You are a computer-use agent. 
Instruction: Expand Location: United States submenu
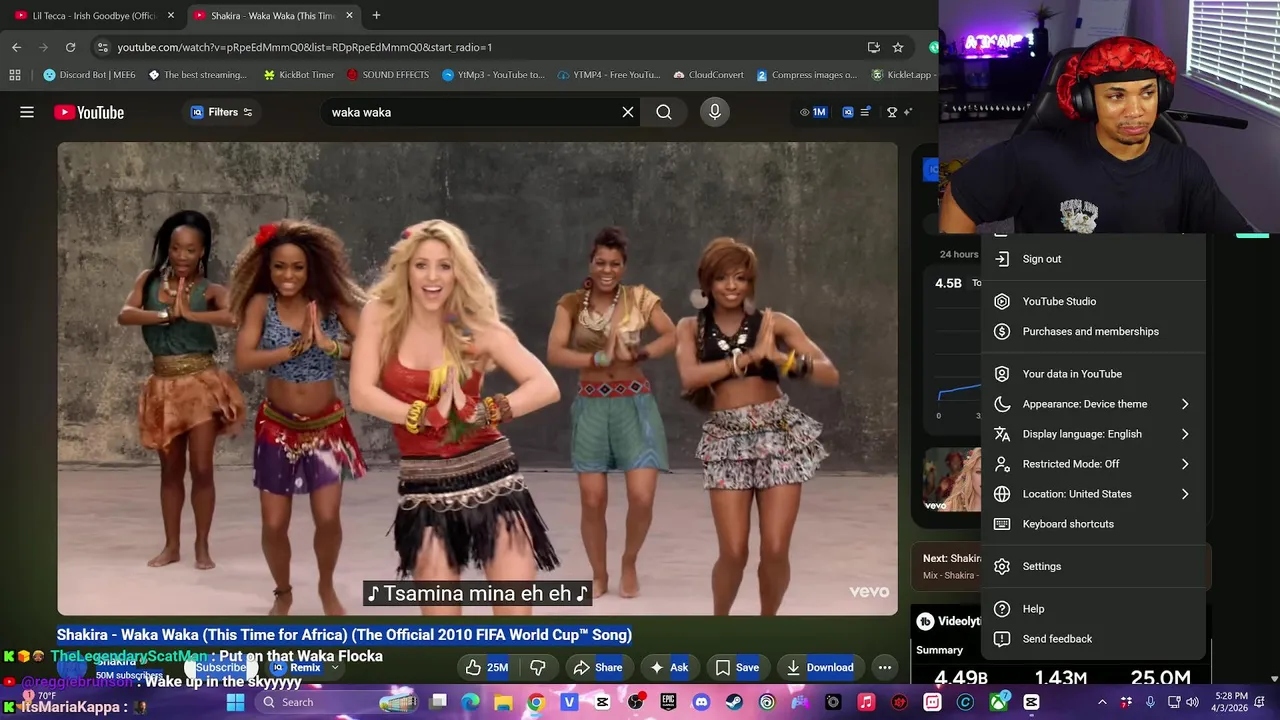(1093, 494)
